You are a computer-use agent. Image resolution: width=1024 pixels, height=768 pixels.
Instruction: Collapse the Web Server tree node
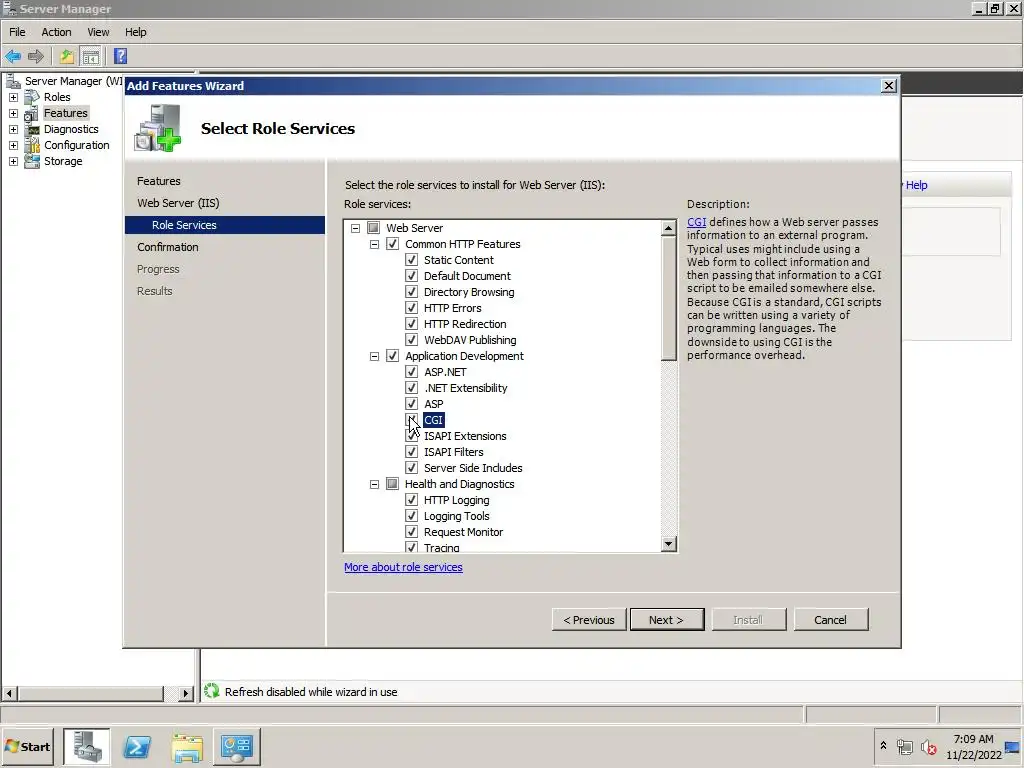pyautogui.click(x=355, y=228)
